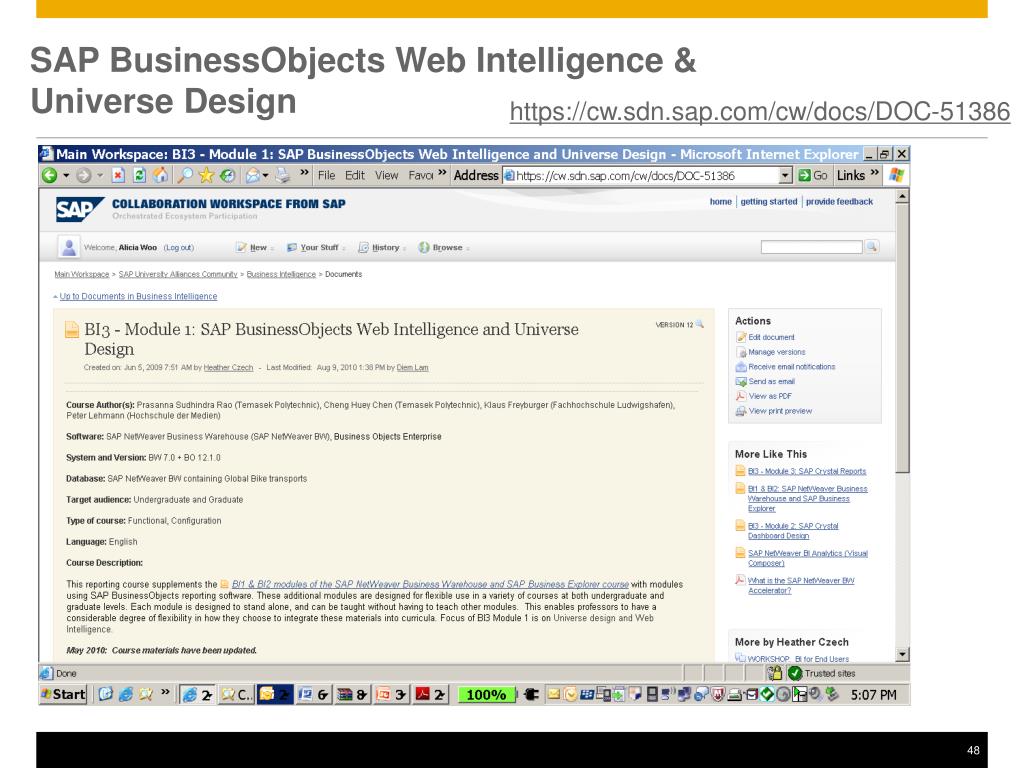The width and height of the screenshot is (1024, 768).
Task: Expand the quick launch overflow chevron in taskbar
Action: click(x=165, y=692)
